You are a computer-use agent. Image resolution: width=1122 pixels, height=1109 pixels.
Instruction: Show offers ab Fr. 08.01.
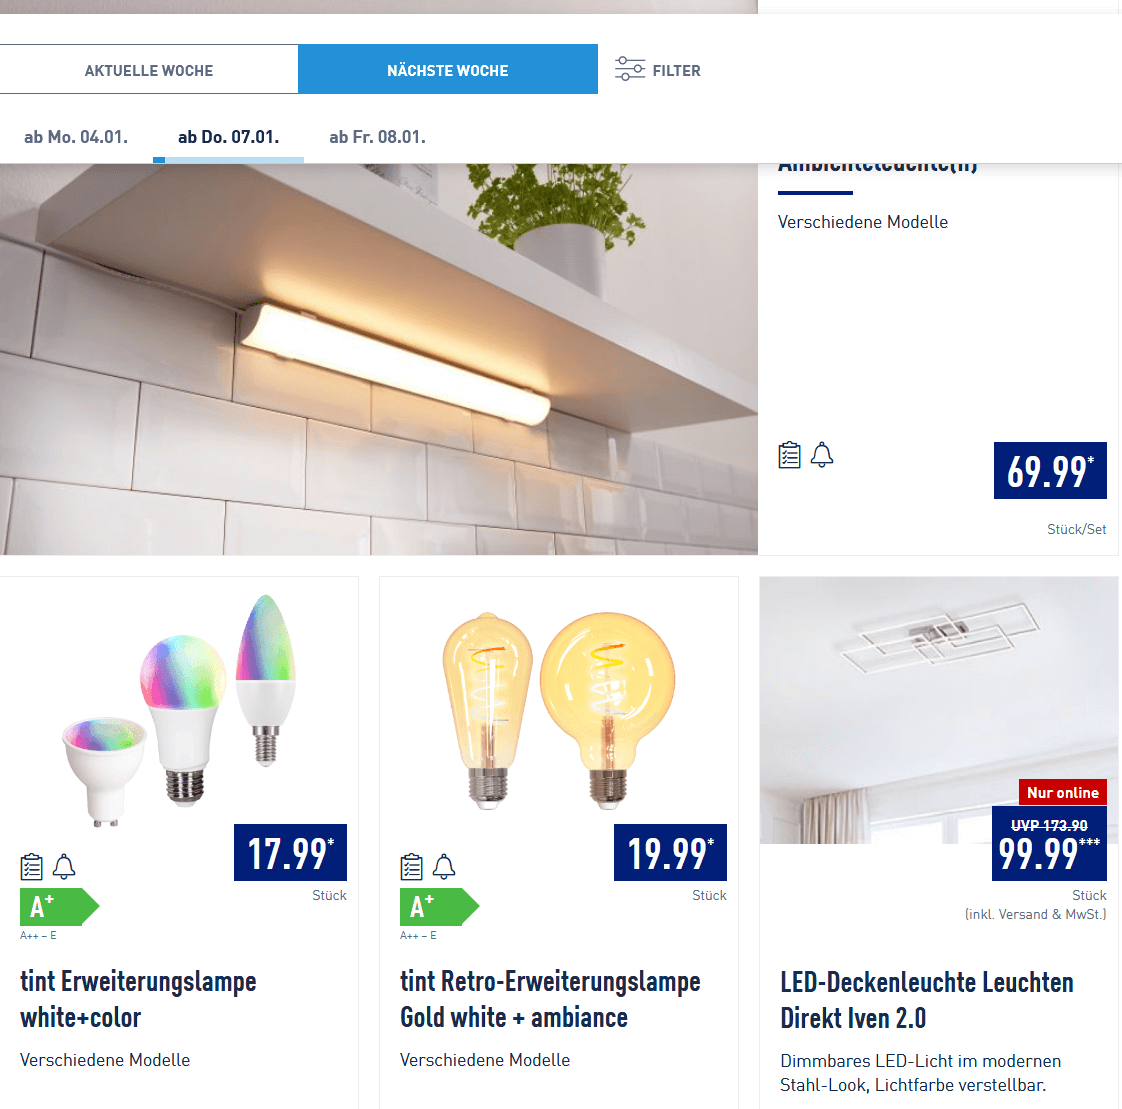377,137
